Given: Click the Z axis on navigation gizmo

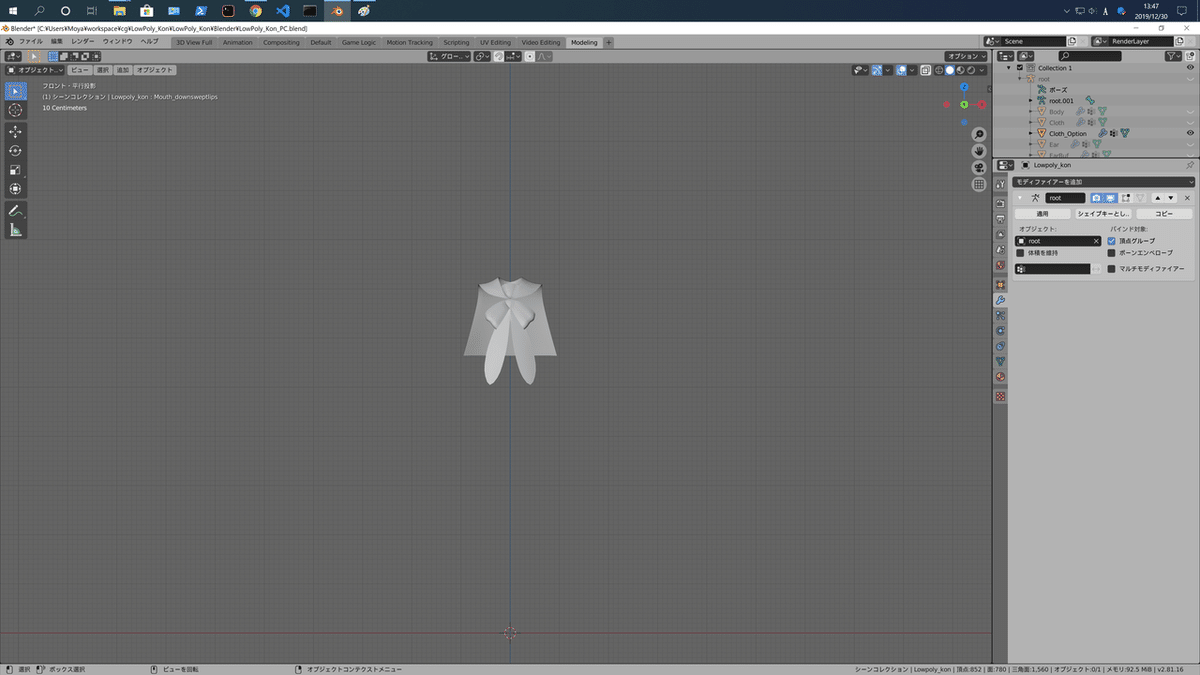Looking at the screenshot, I should 964,88.
